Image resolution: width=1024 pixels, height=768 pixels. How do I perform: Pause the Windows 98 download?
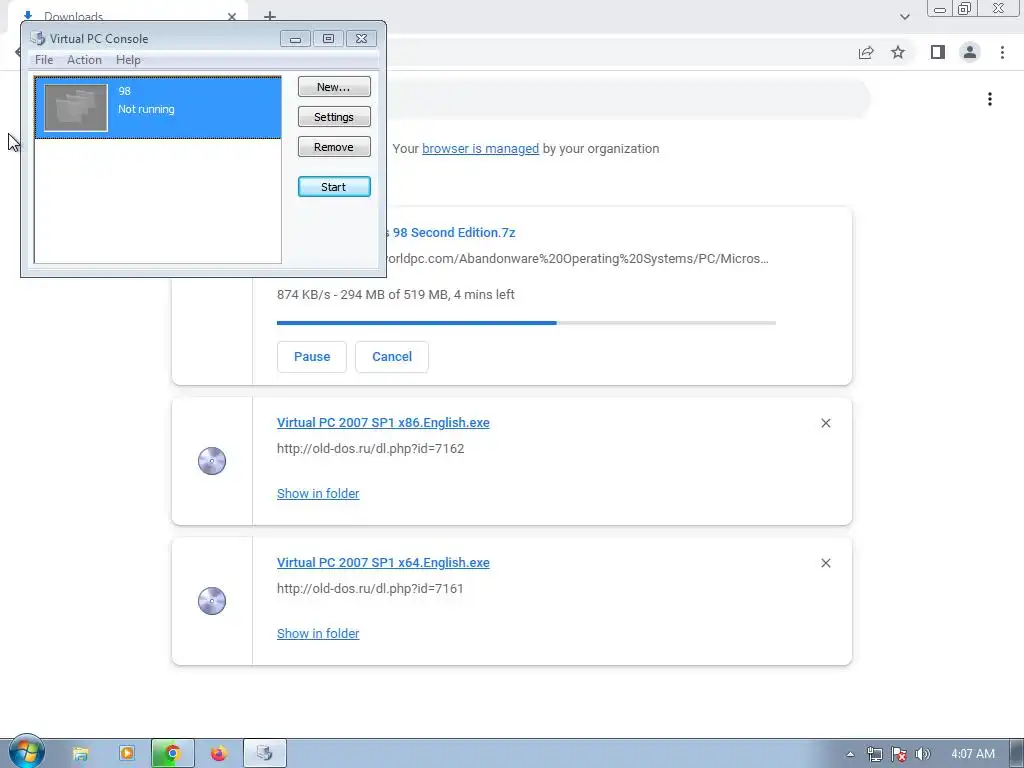(312, 357)
